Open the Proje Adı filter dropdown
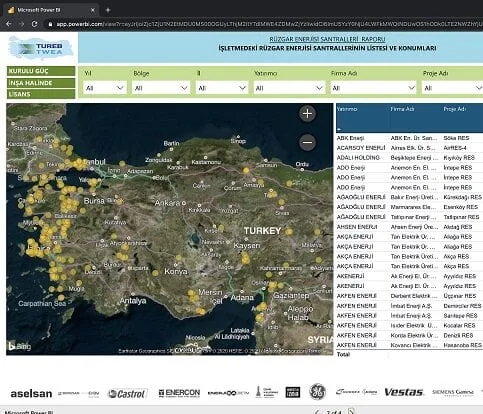This screenshot has width=483, height=414. (x=452, y=88)
